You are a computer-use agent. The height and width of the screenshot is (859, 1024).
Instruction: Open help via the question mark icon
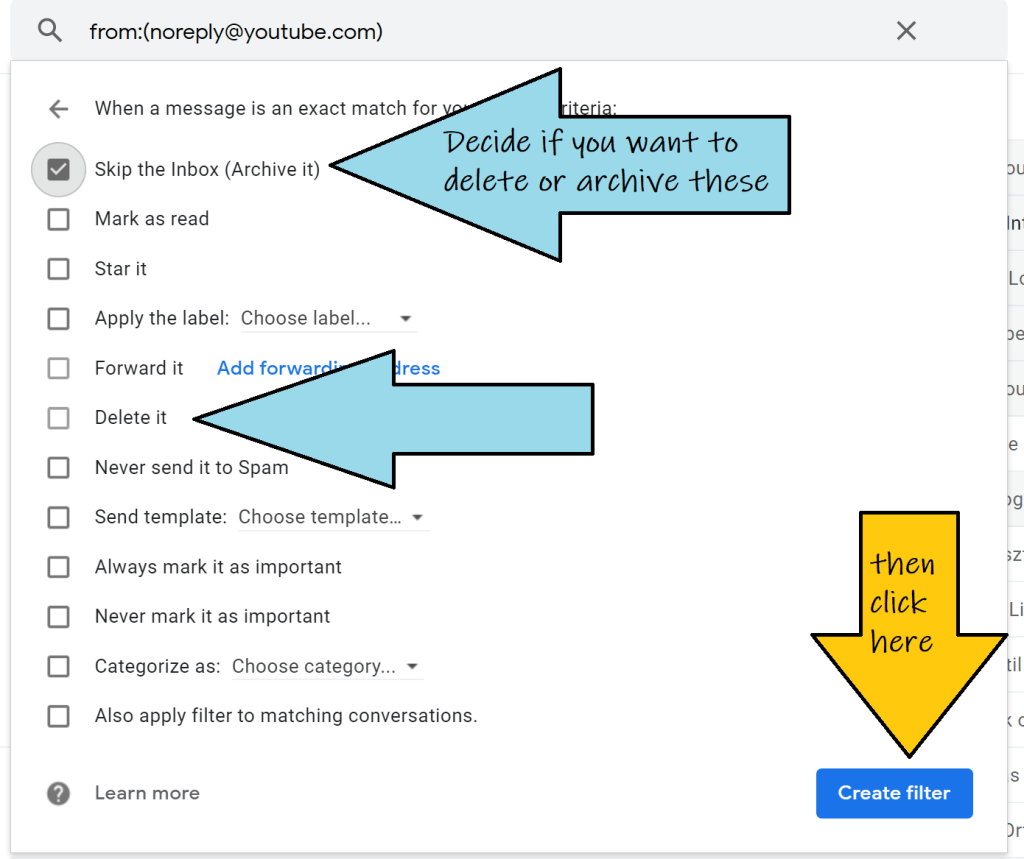[59, 793]
